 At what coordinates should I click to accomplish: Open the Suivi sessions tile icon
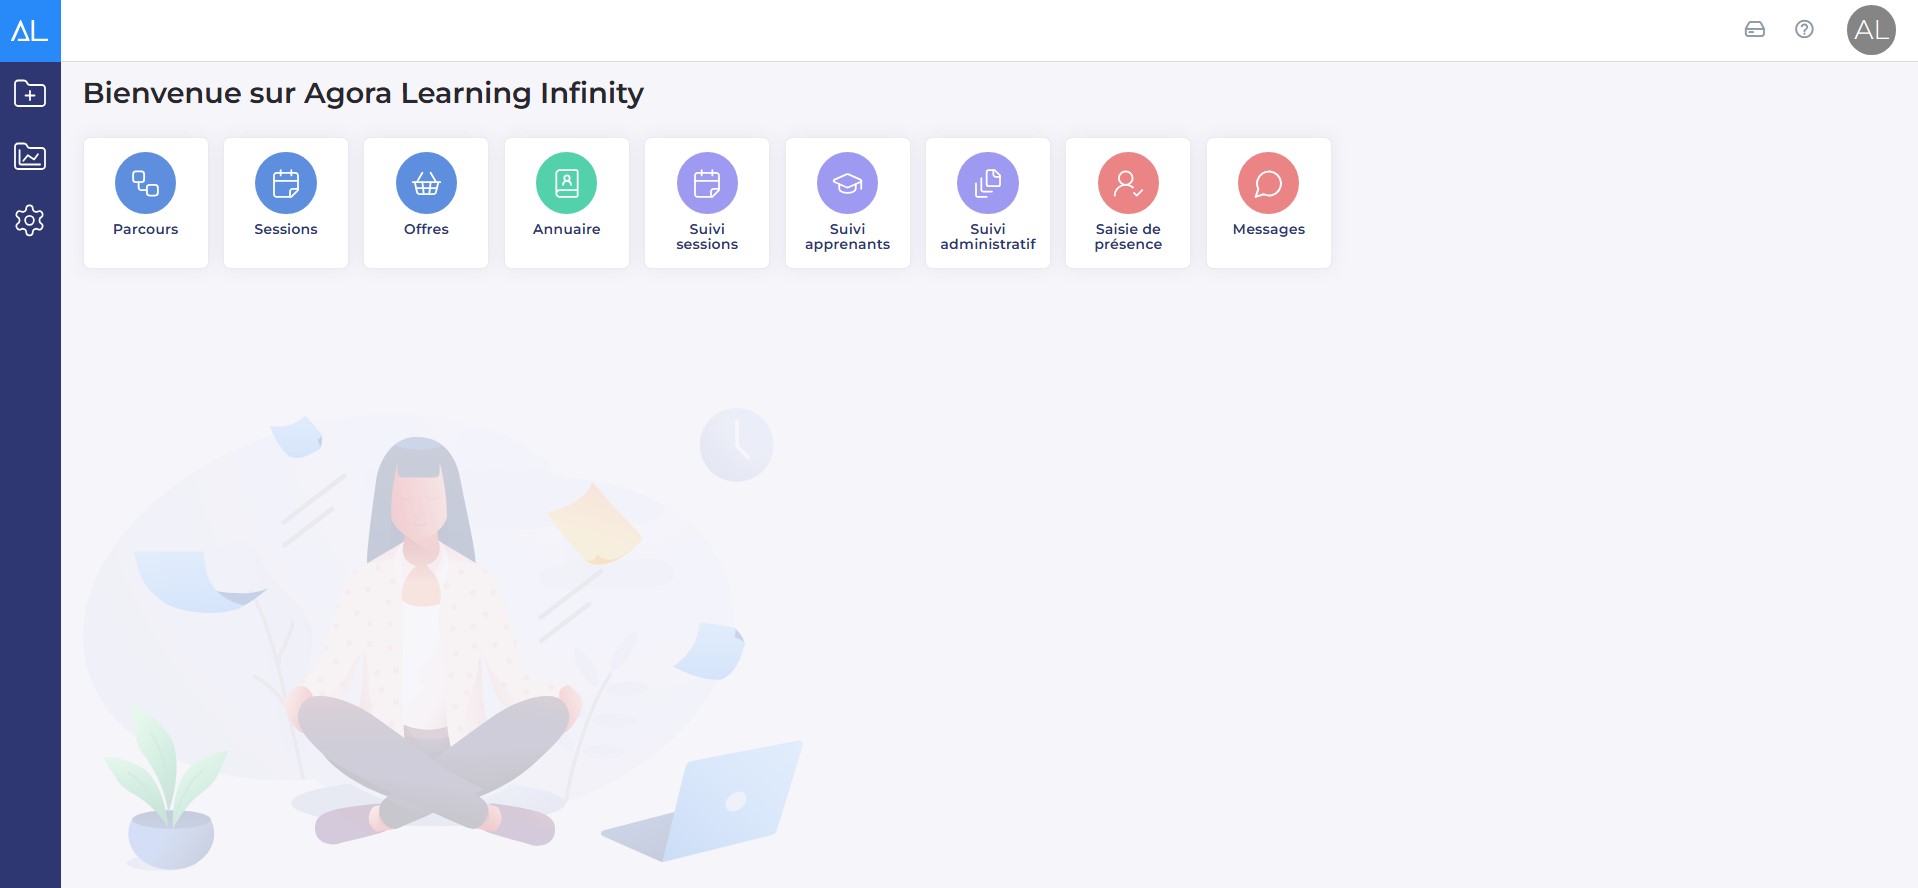click(x=707, y=183)
